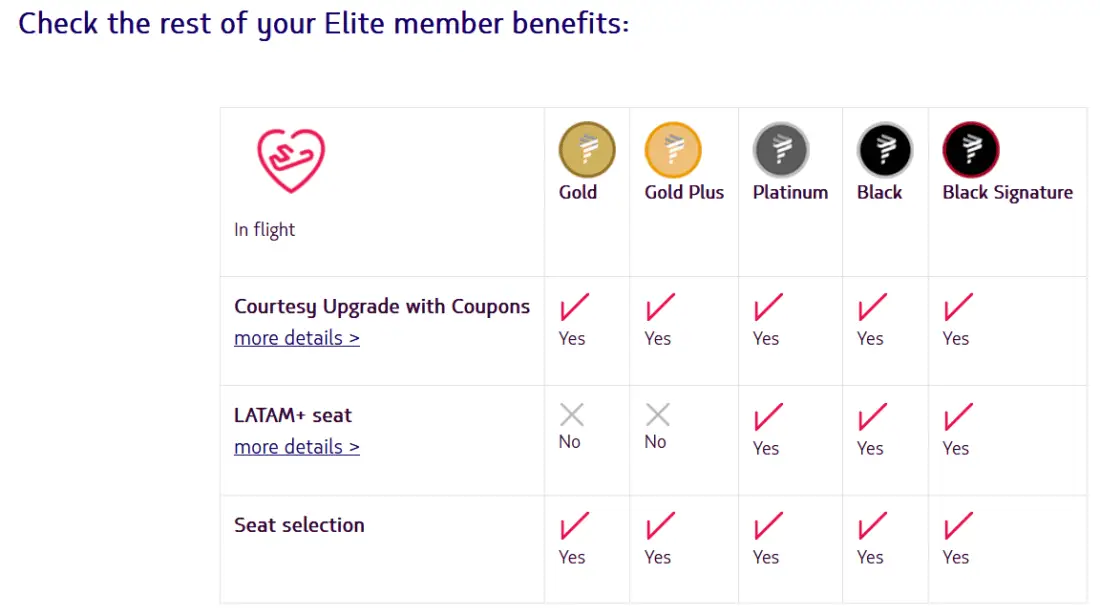Click the Platinum tier badge icon
Viewport: 1100px width, 616px height.
[781, 150]
